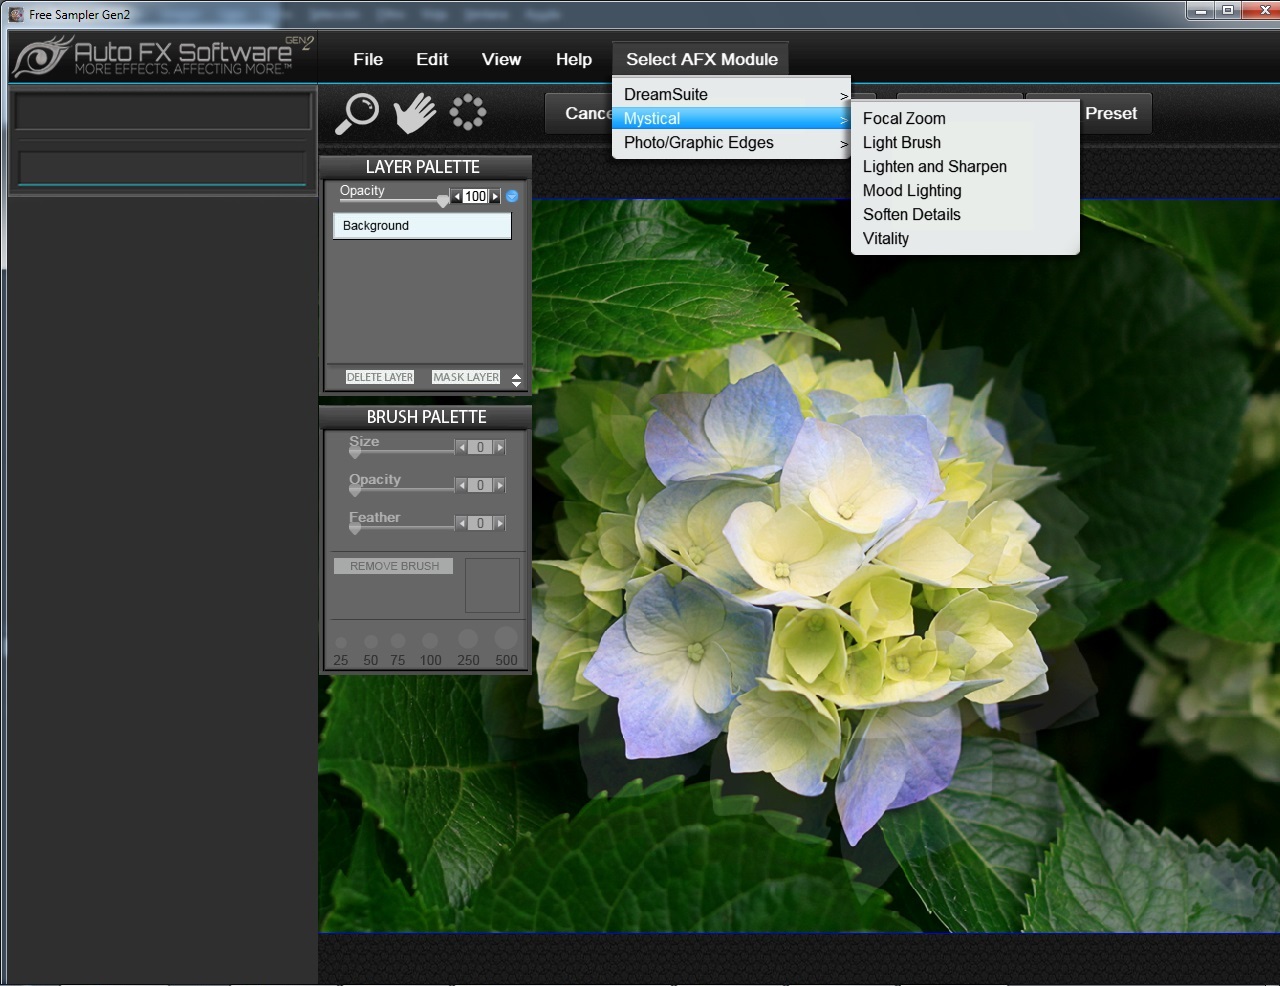Click the REMOVE BRUSH button
Image resolution: width=1280 pixels, height=986 pixels.
[x=394, y=566]
